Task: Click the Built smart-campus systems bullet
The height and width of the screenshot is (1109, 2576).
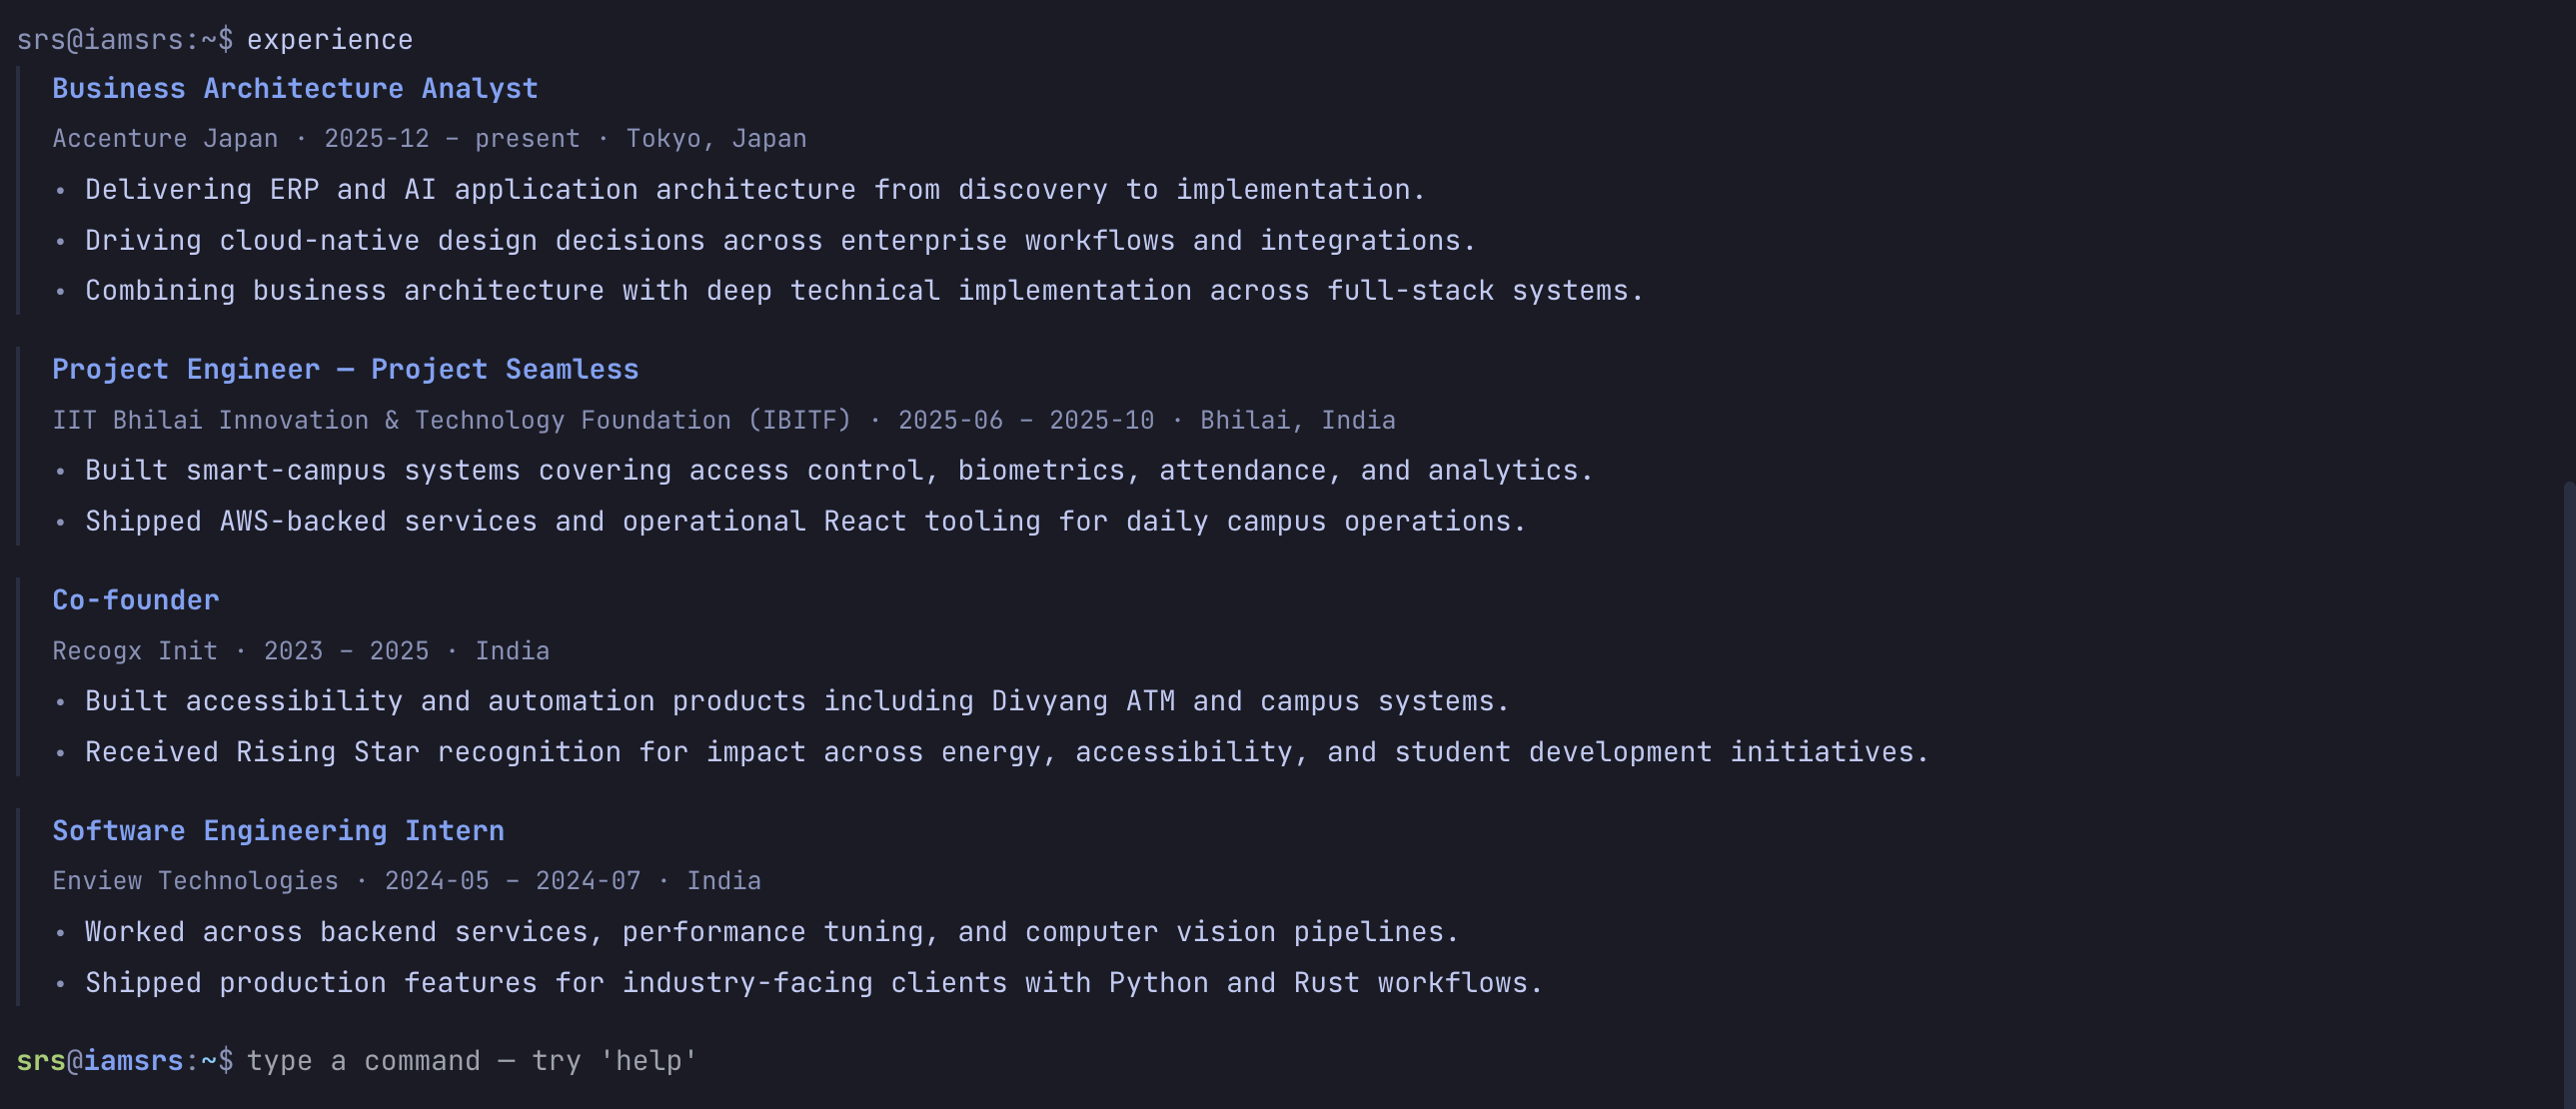Action: pos(838,471)
